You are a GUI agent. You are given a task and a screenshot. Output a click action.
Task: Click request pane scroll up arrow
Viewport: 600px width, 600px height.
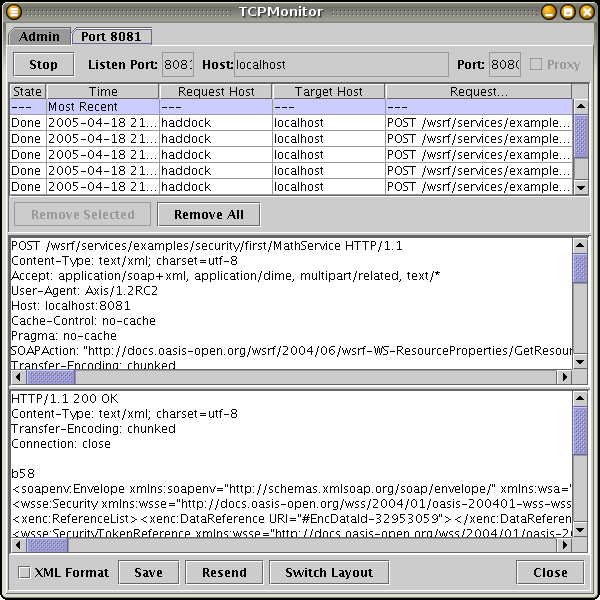[x=580, y=245]
